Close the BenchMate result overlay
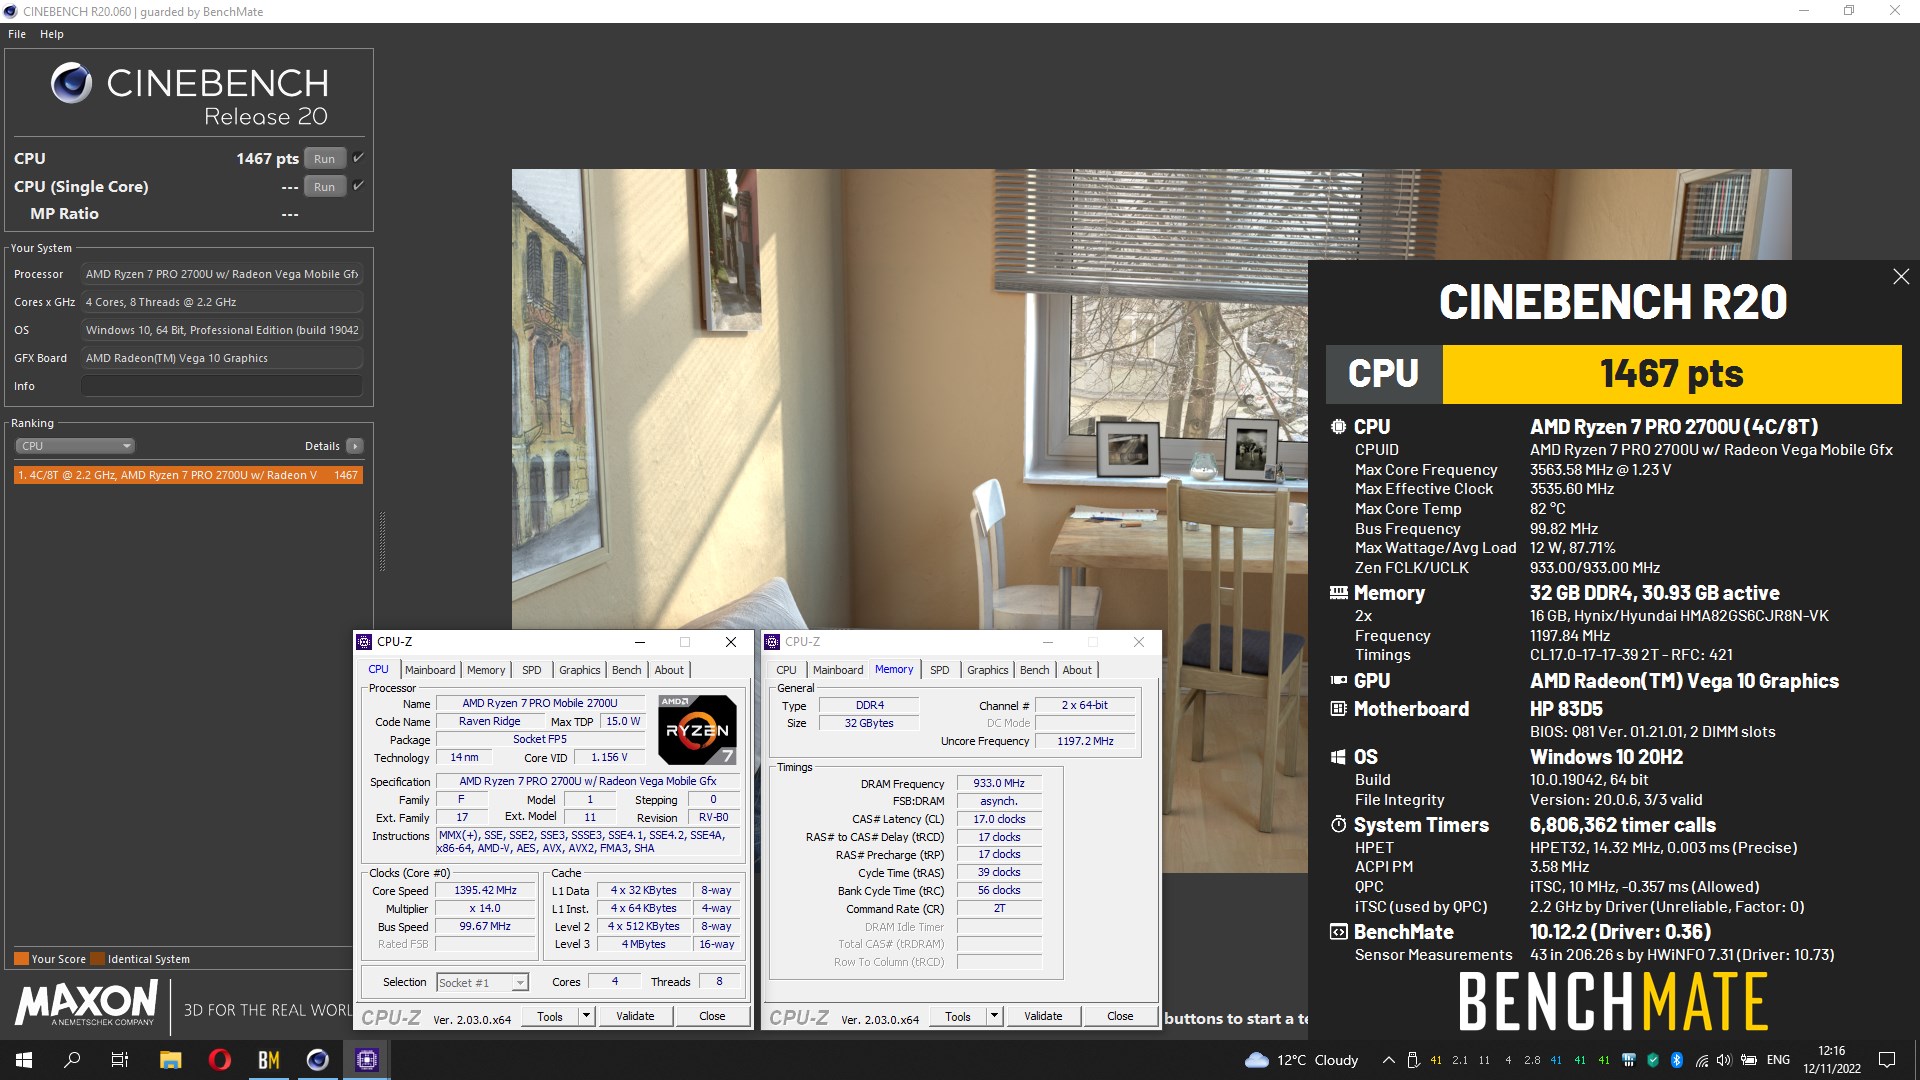1920x1080 pixels. 1901,277
